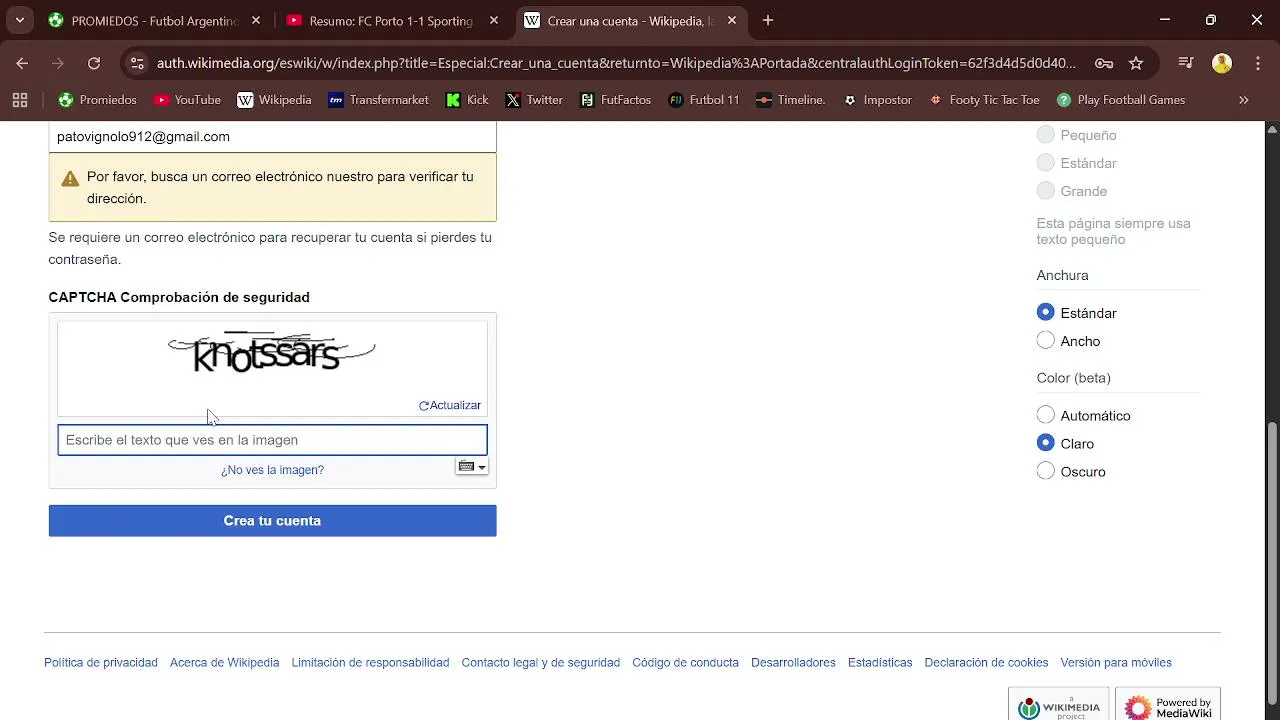Screen dimensions: 1280x720
Task: Open Limitación de responsabilidad link
Action: pos(370,663)
